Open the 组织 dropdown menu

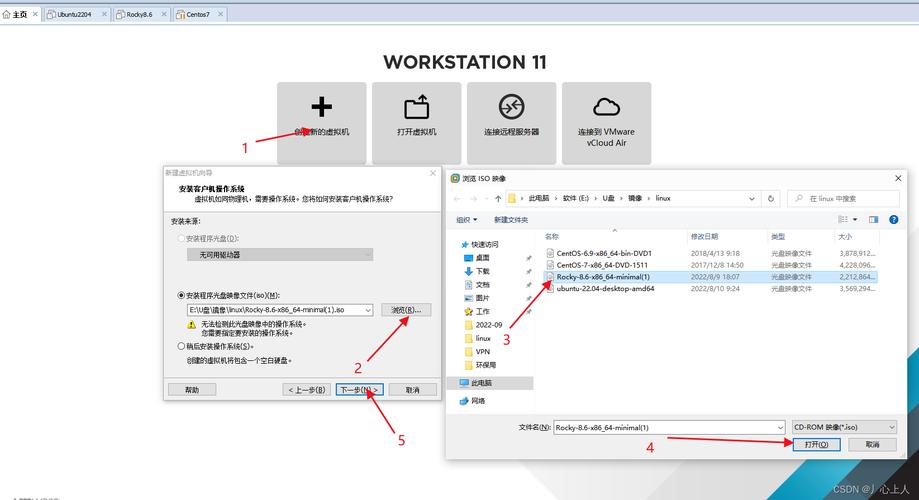tap(467, 220)
